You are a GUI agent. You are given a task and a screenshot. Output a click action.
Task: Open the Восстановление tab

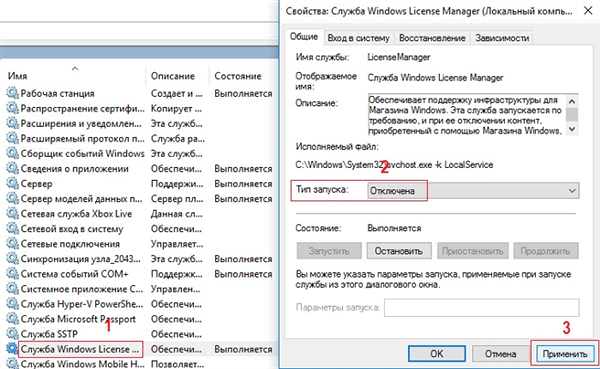(x=432, y=38)
